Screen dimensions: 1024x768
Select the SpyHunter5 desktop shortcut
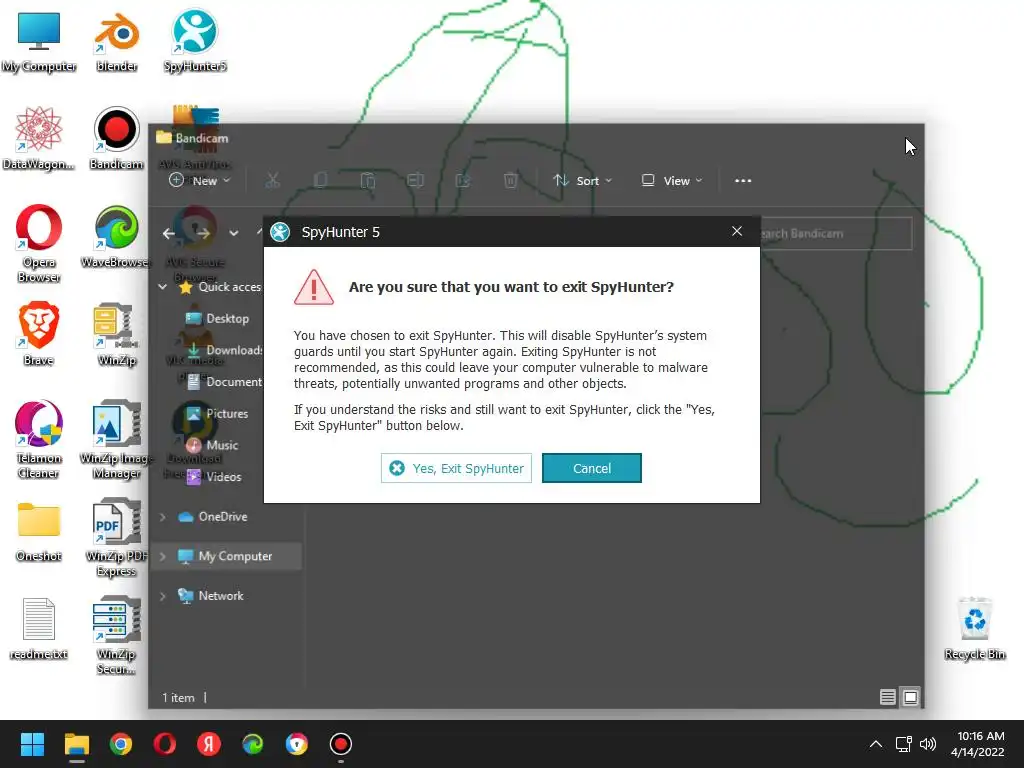point(195,40)
